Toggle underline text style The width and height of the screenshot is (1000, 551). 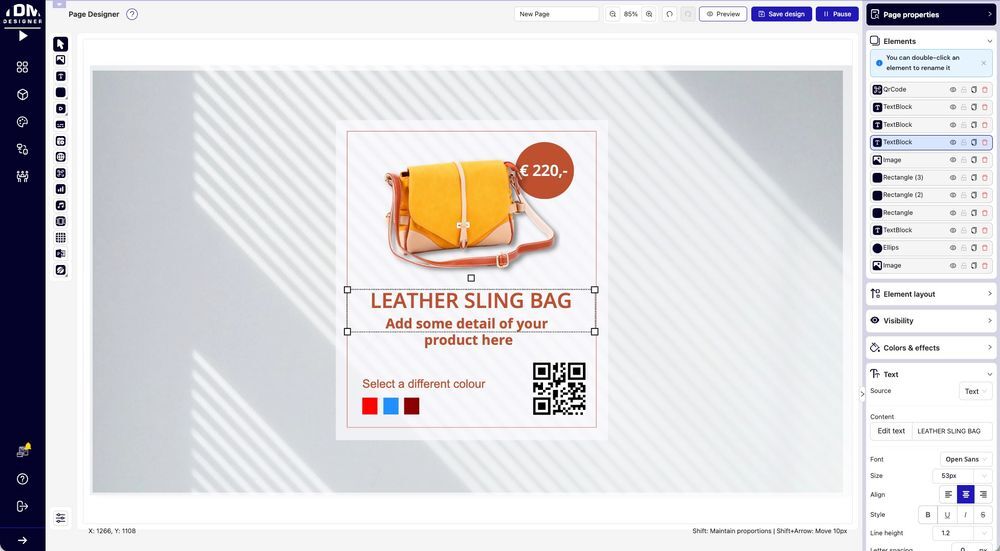(946, 515)
